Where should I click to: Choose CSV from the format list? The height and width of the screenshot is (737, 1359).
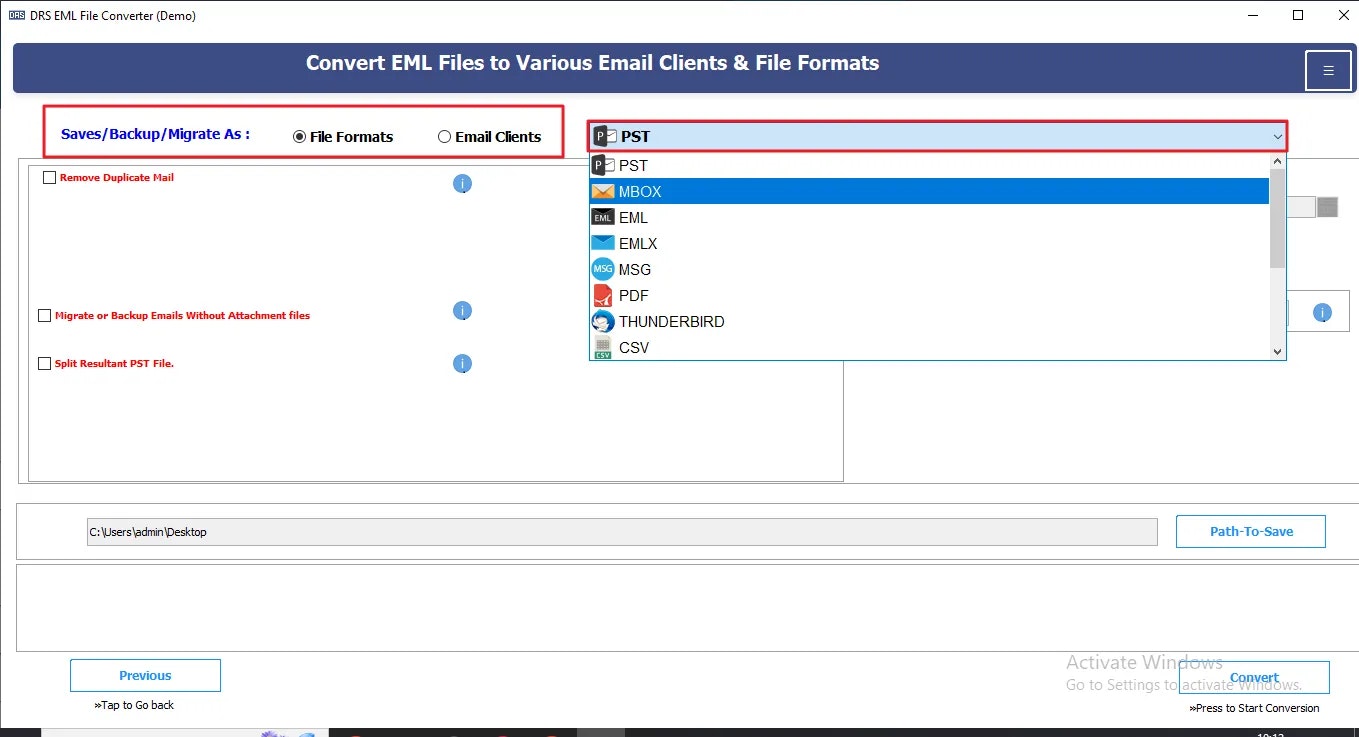(929, 347)
